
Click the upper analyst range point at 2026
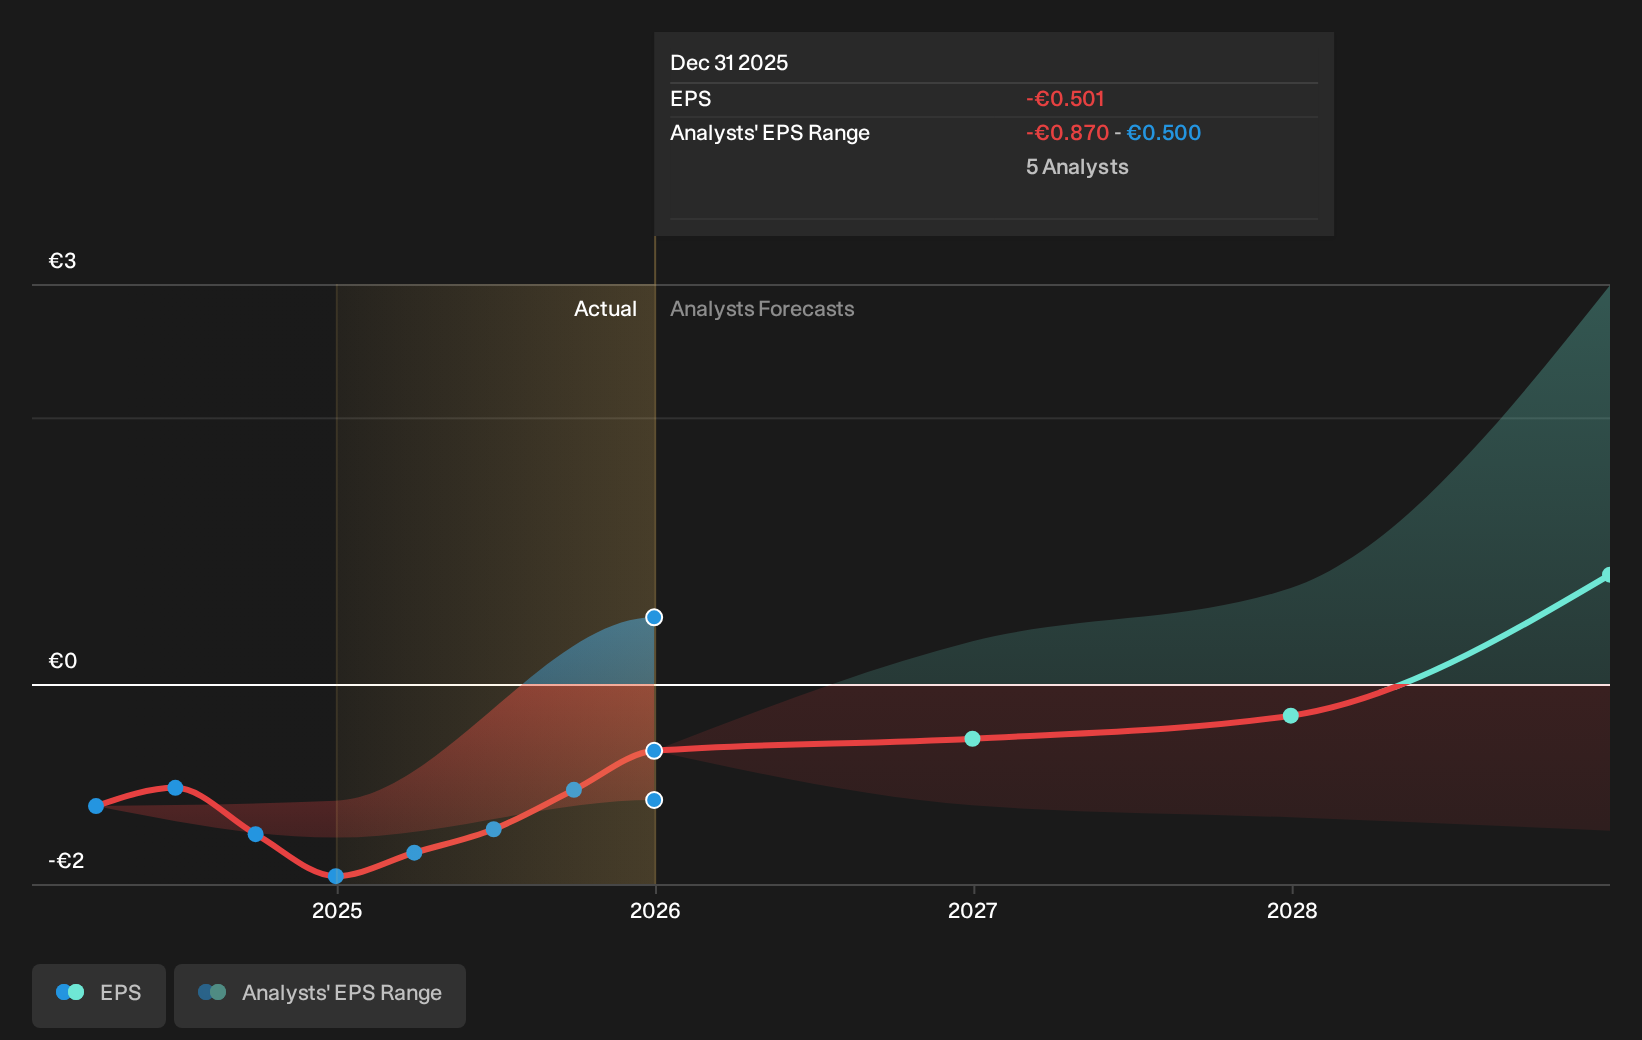(654, 618)
